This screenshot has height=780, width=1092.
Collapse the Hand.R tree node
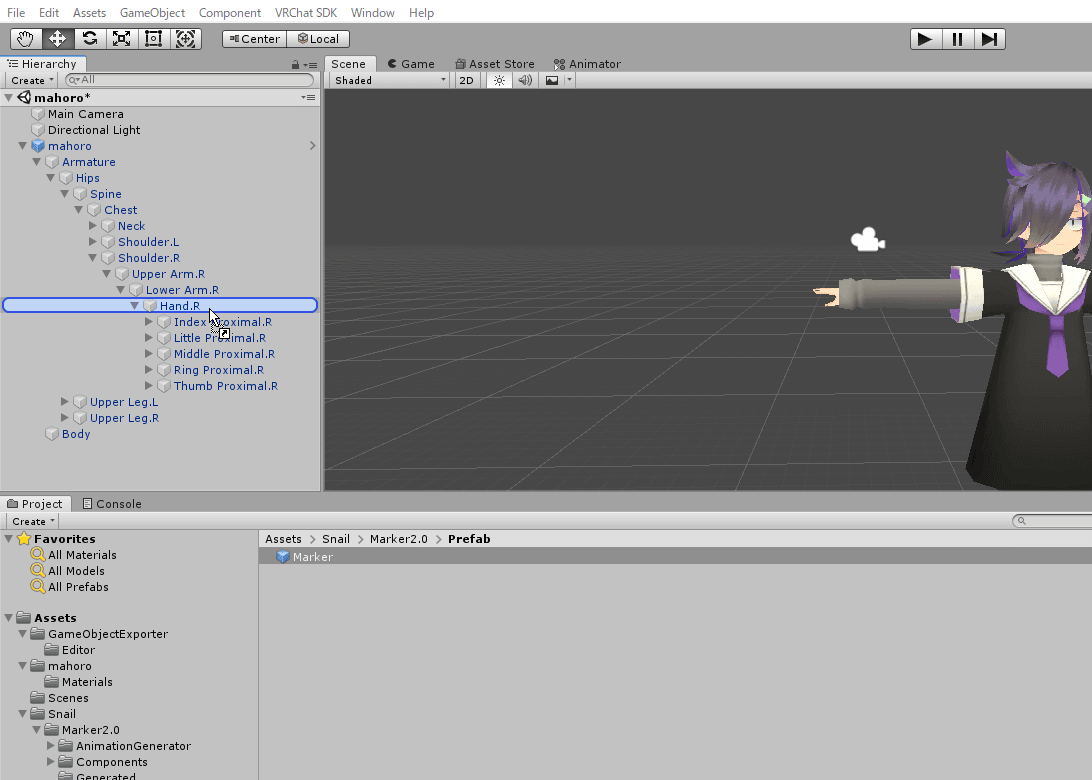(134, 306)
